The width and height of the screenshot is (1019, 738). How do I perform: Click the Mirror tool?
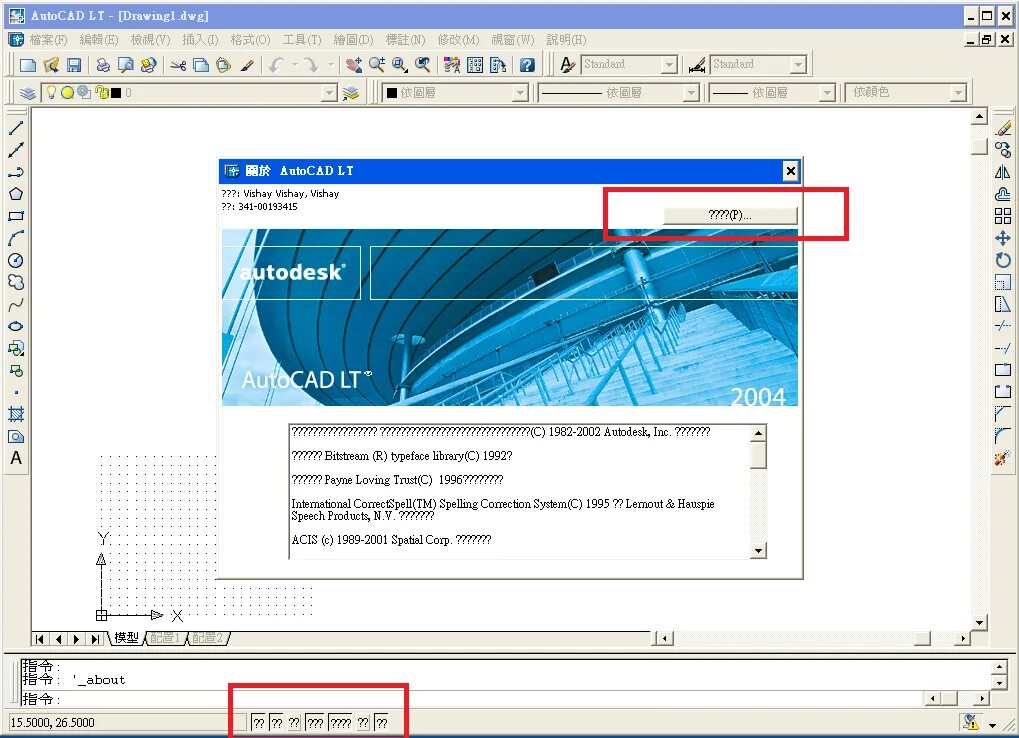click(x=1003, y=172)
